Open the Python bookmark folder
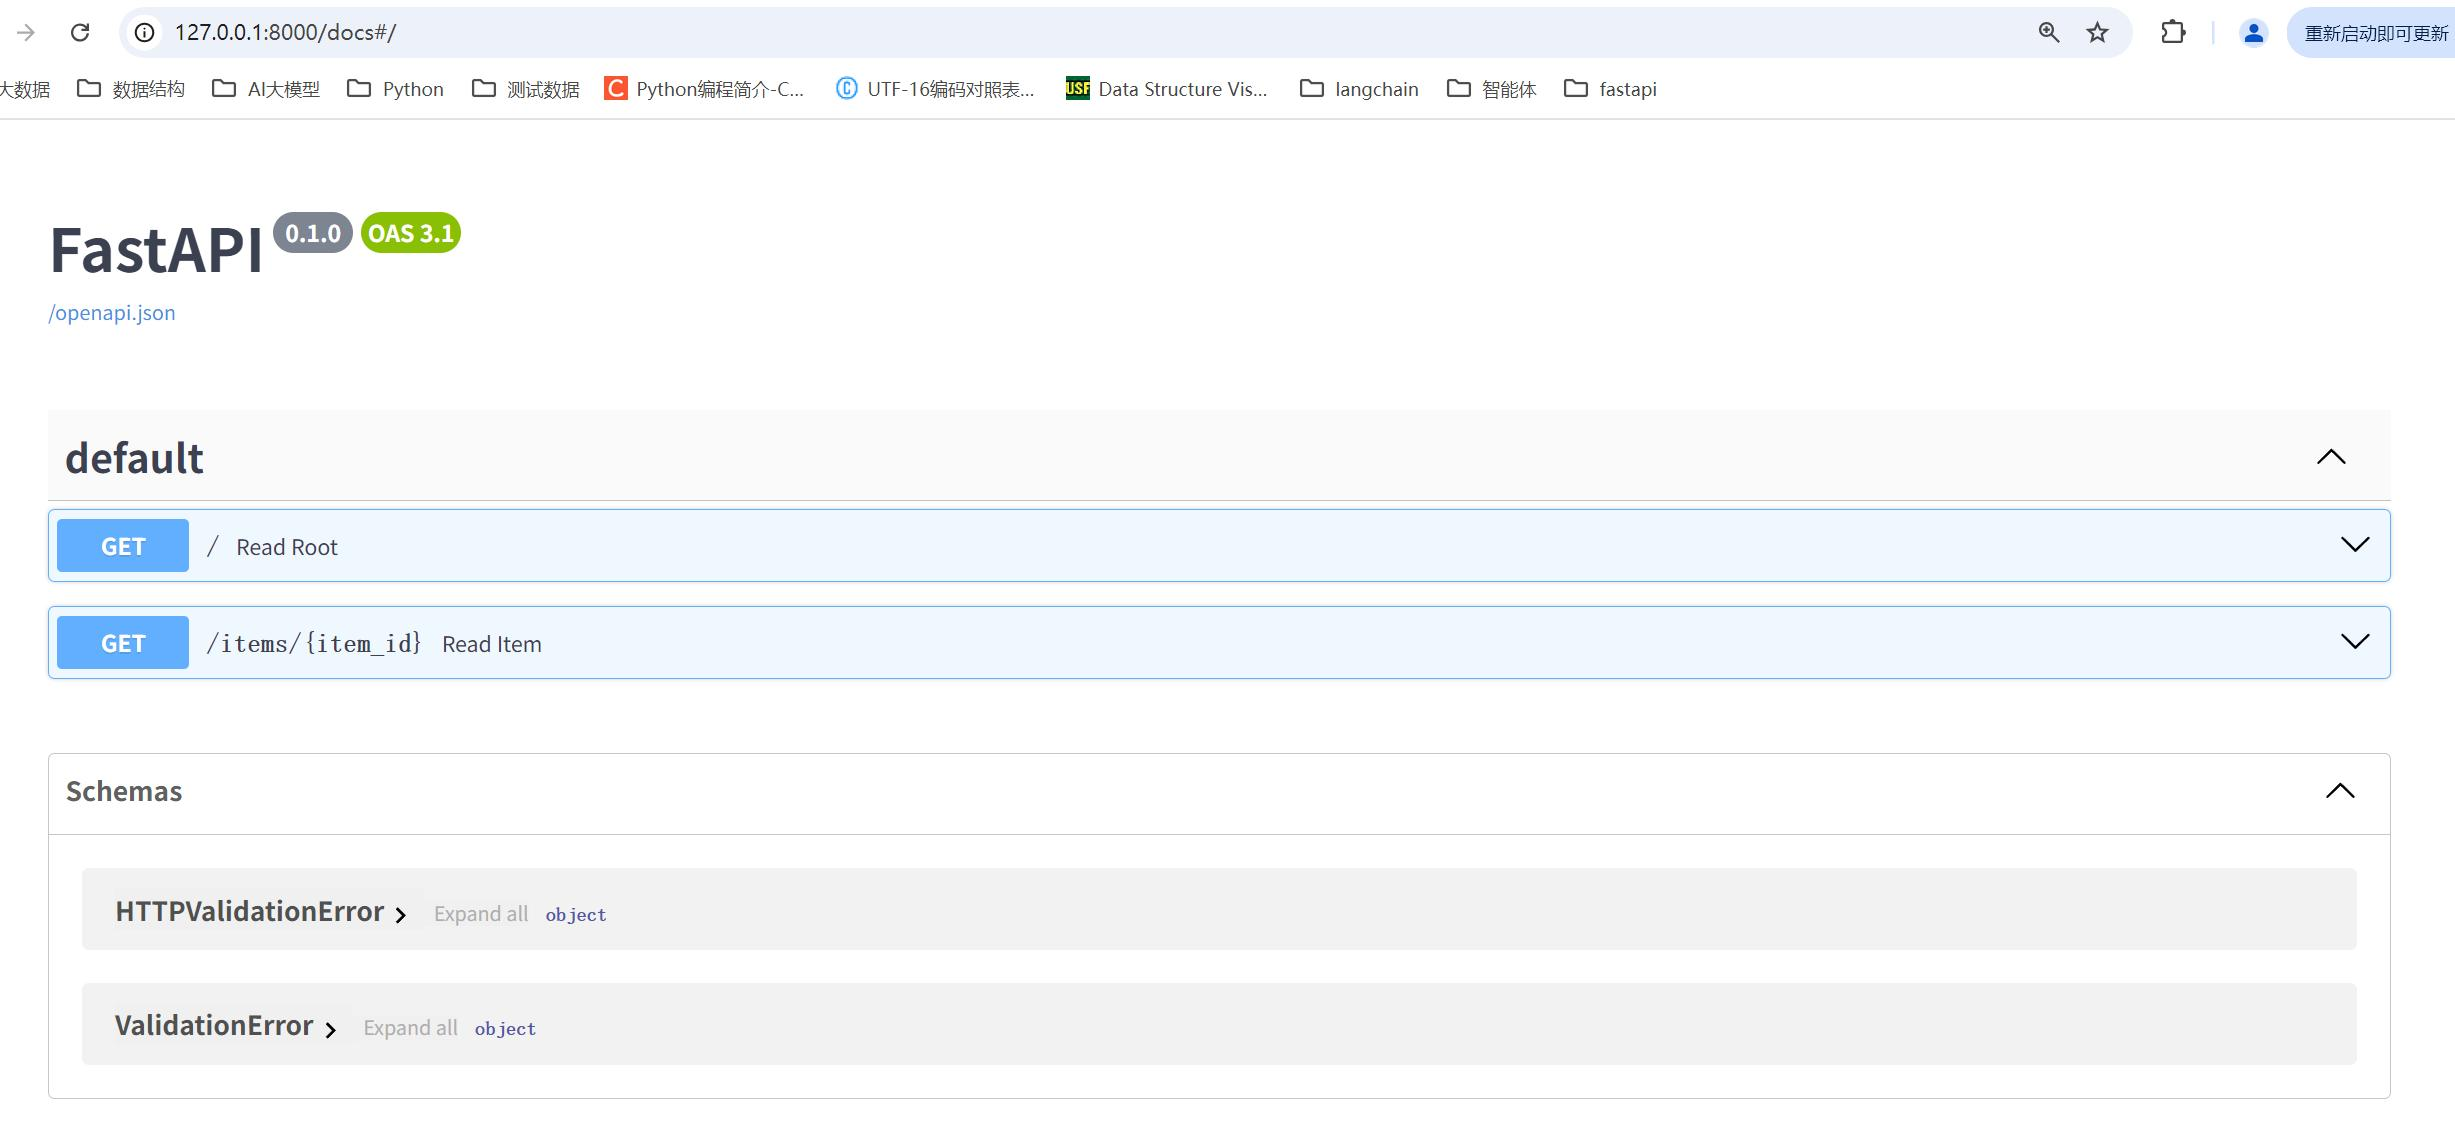Image resolution: width=2455 pixels, height=1122 pixels. 395,89
